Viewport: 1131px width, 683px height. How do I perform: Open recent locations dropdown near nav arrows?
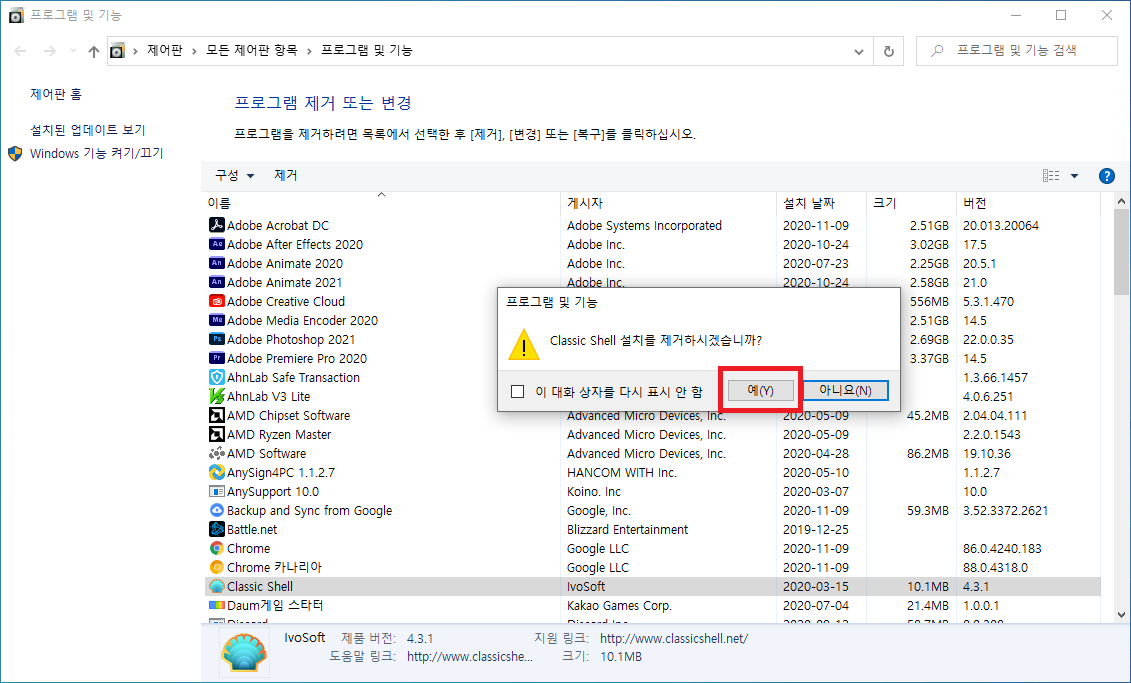74,51
